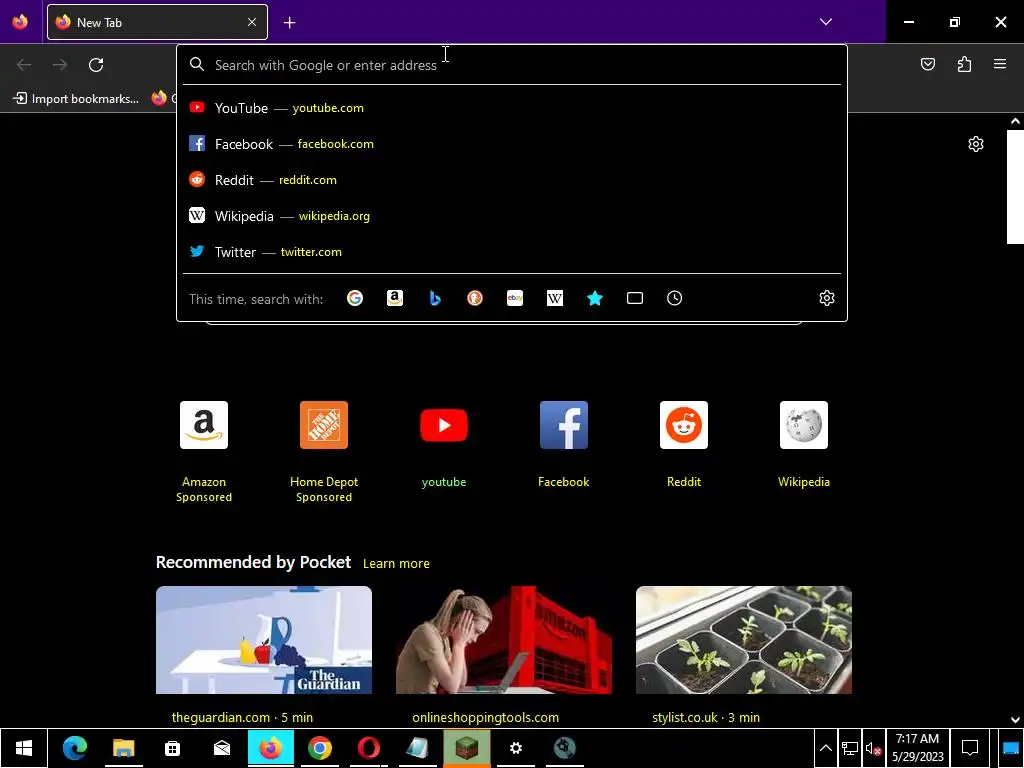This screenshot has width=1024, height=768.
Task: Click the page scroll up arrow
Action: click(x=1015, y=121)
